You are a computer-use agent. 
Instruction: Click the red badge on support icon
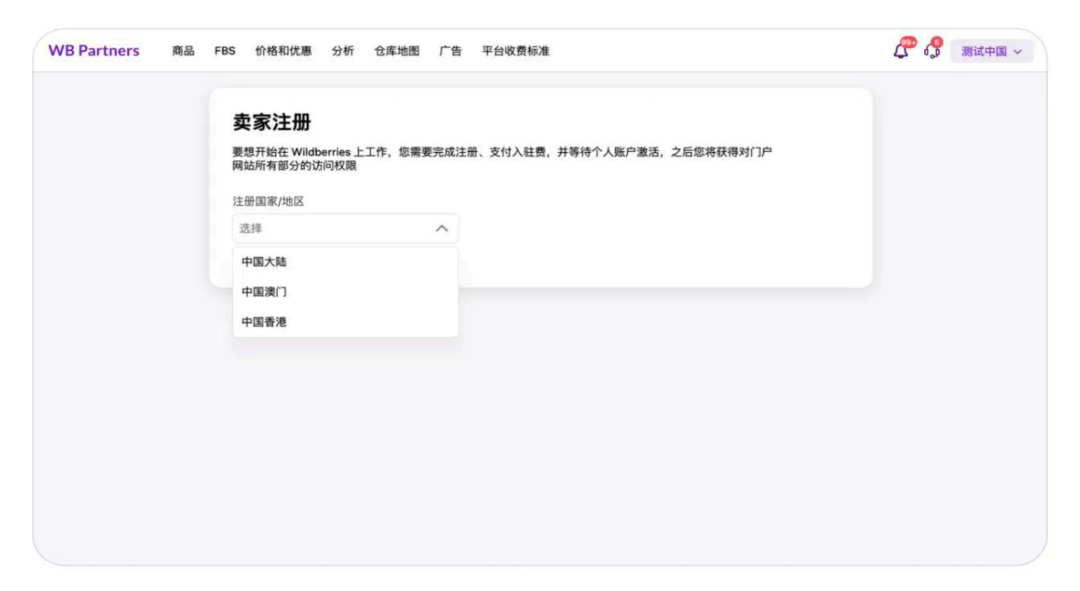(x=937, y=42)
